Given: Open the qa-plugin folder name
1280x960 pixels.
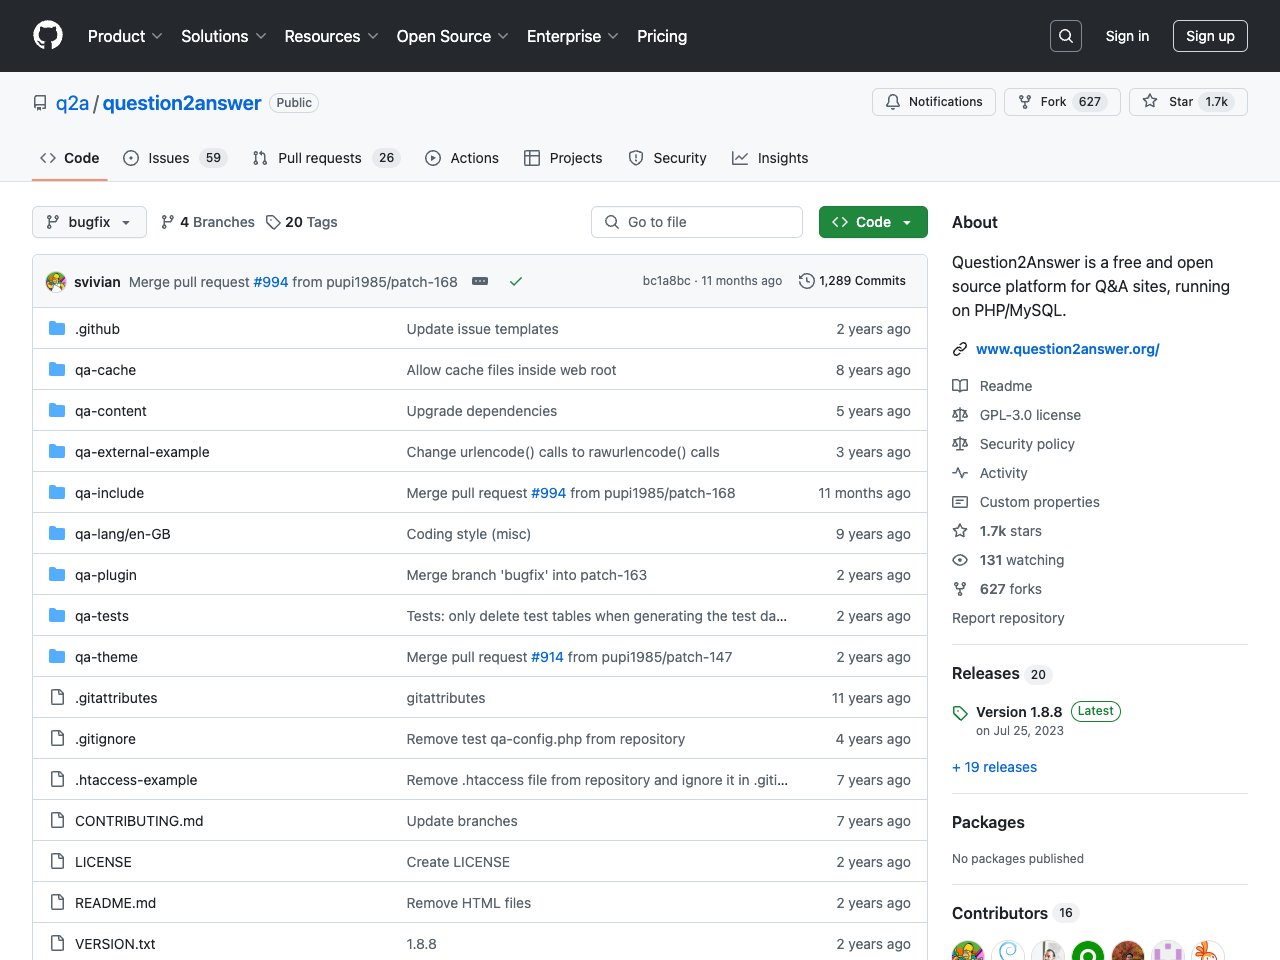Looking at the screenshot, I should [106, 575].
